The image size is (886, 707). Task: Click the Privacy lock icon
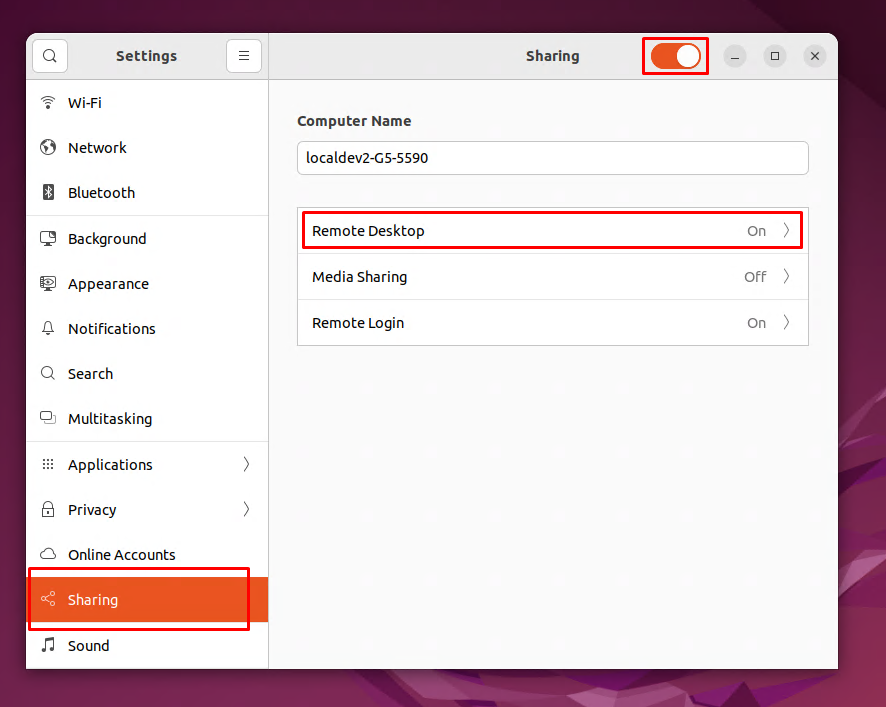pos(48,509)
